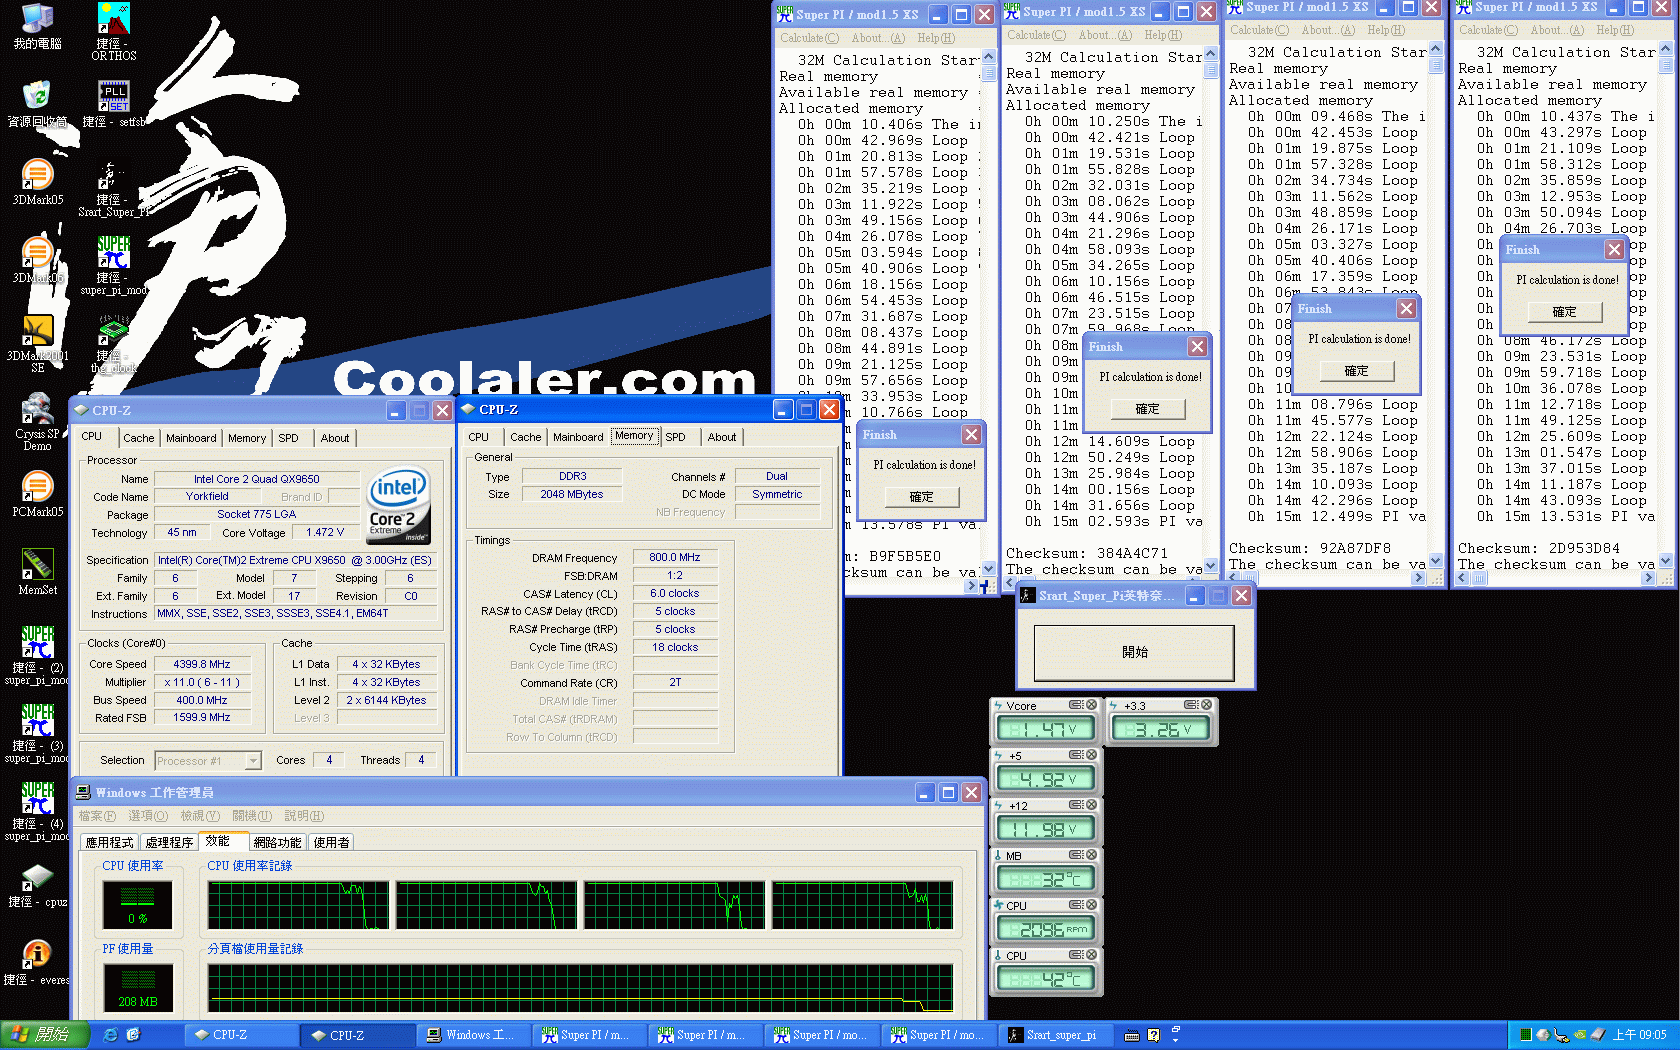Switch to Windows 工作管理員 taskbar button
Screen dimensions: 1680x1050
pyautogui.click(x=472, y=1035)
